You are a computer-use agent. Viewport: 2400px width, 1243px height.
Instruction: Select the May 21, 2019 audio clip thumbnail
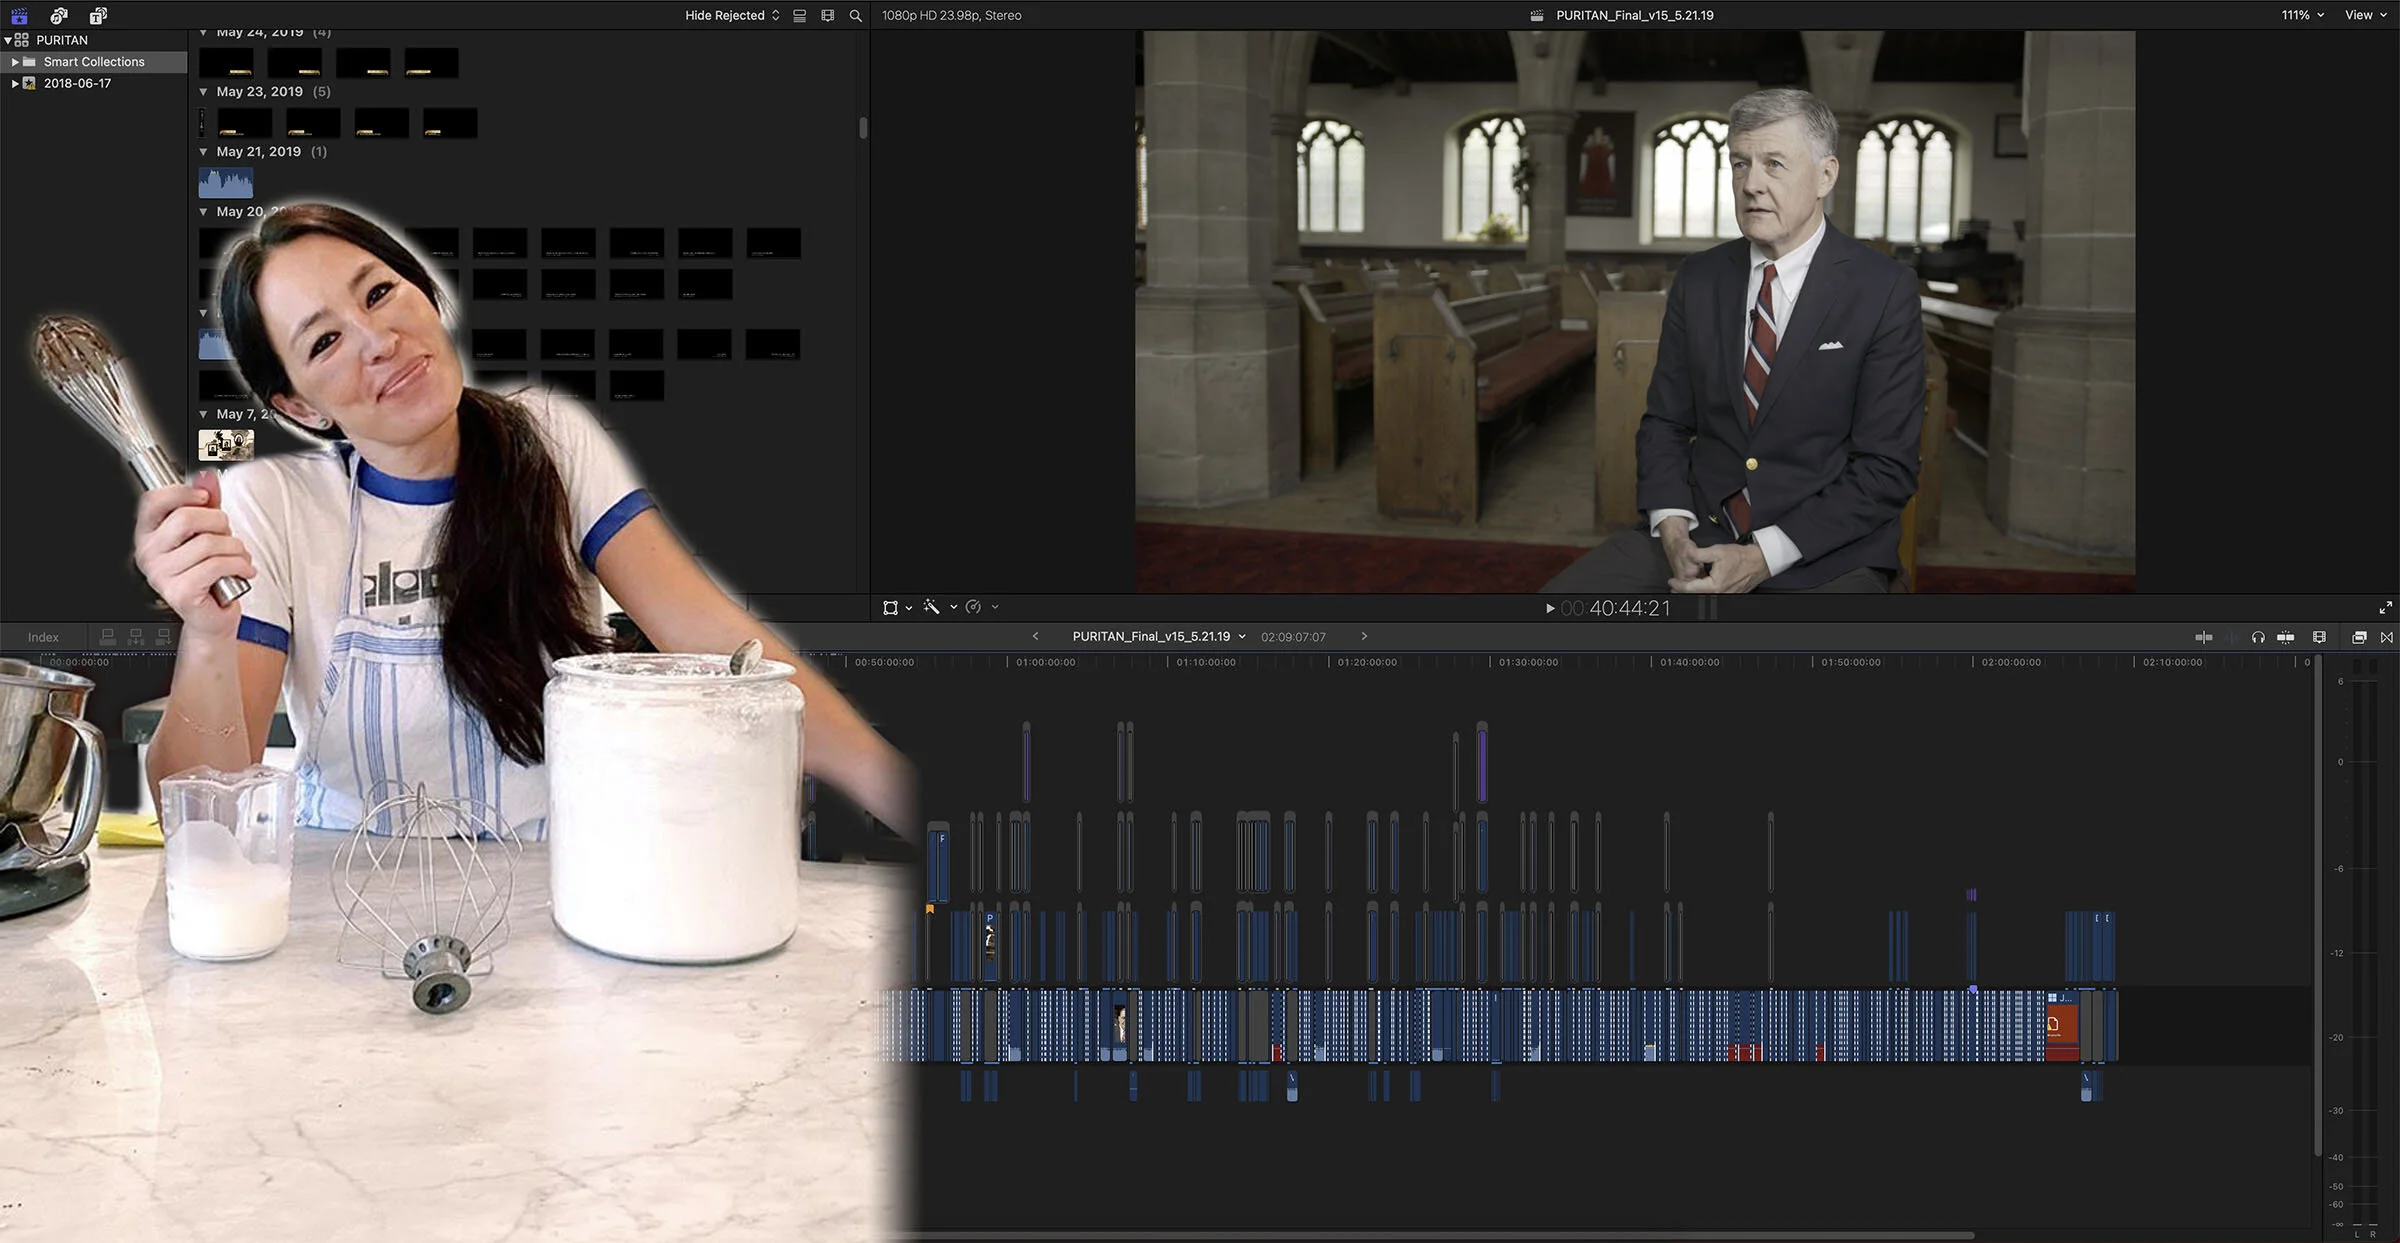(x=226, y=182)
